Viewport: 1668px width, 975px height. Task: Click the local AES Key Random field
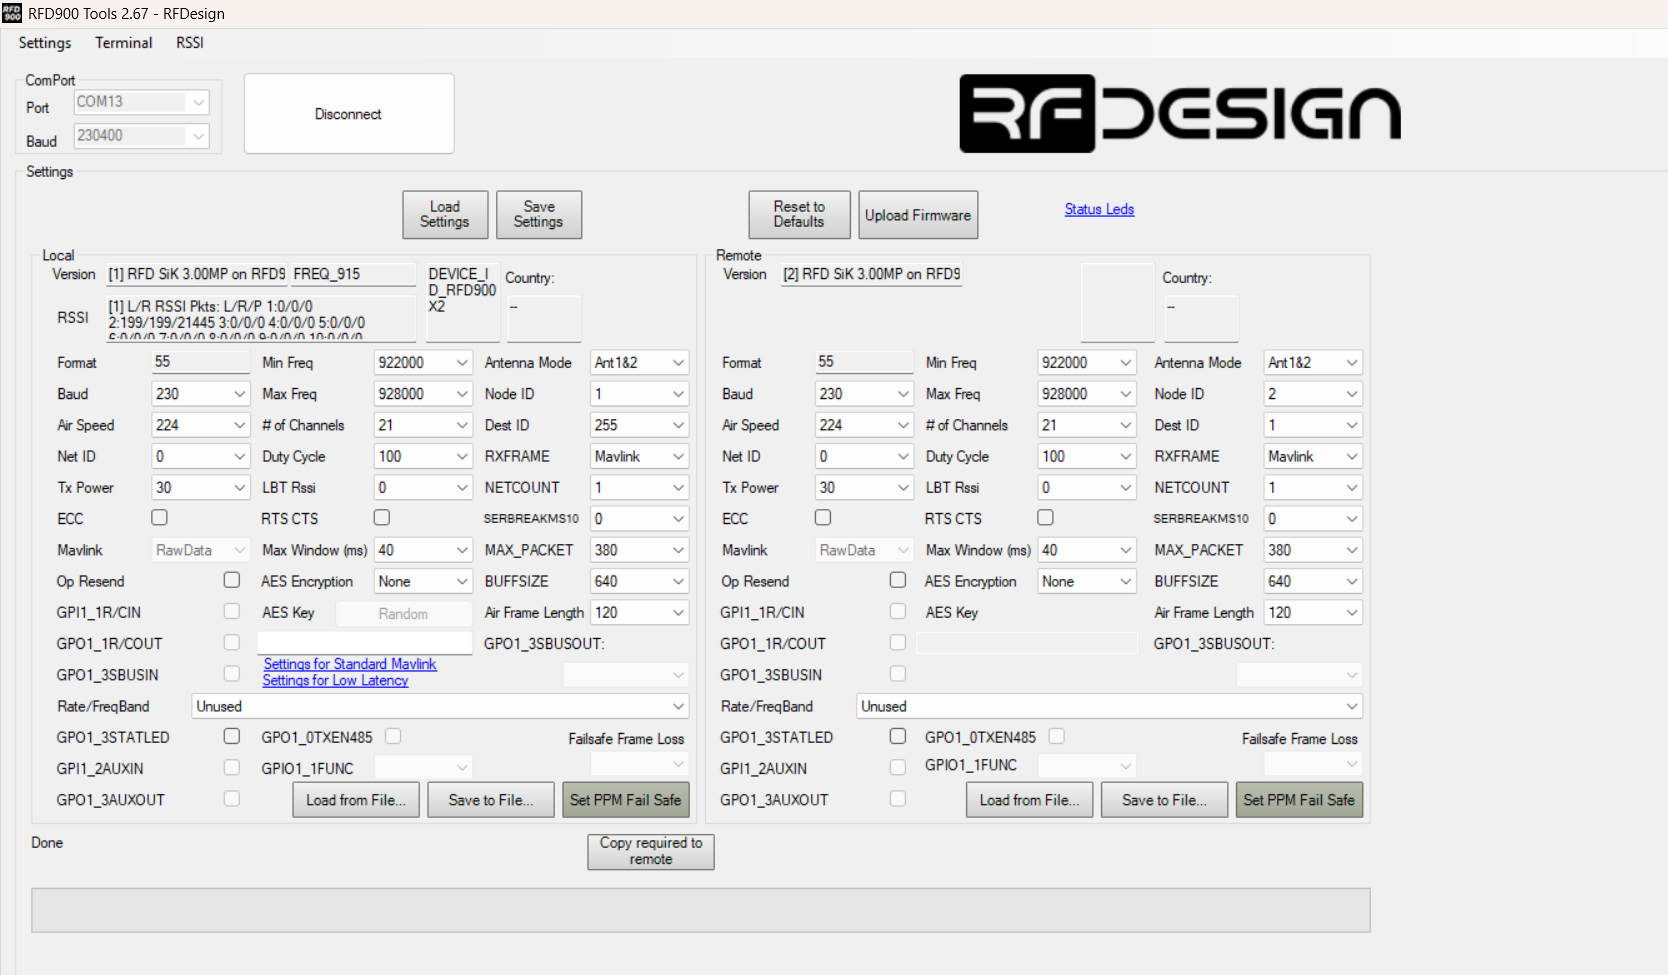404,614
